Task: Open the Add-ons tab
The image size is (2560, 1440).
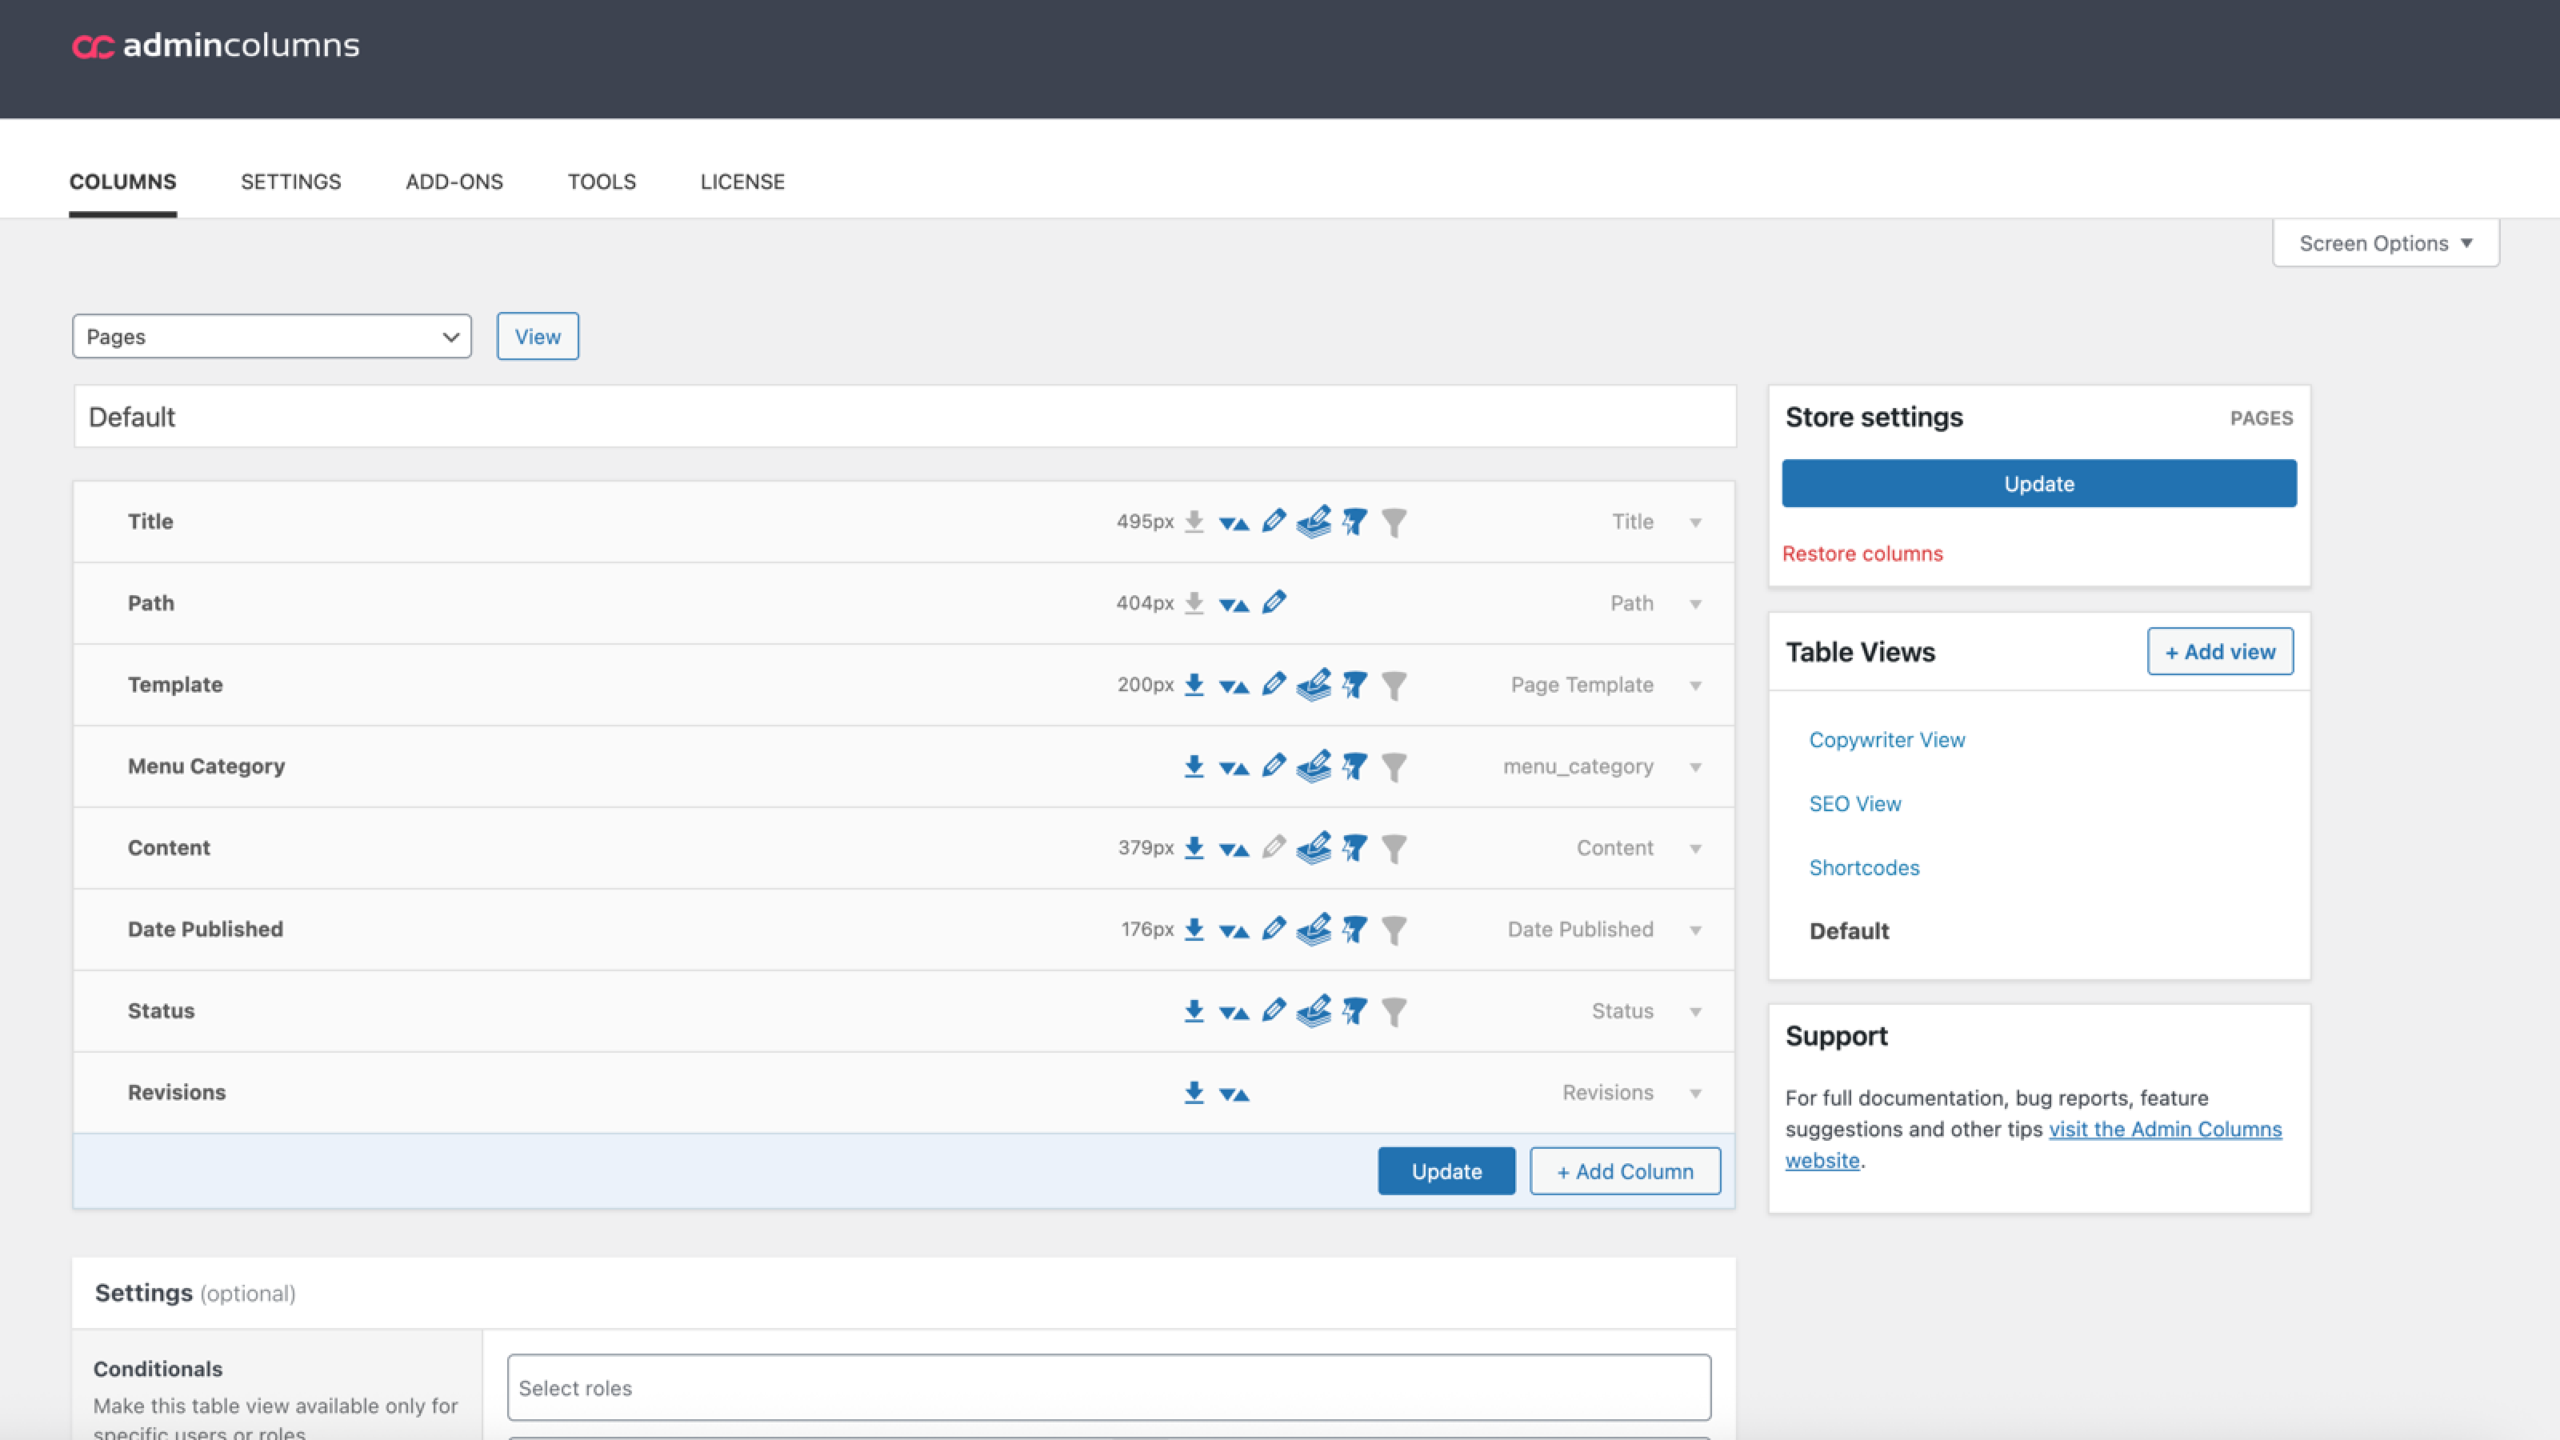Action: tap(454, 182)
